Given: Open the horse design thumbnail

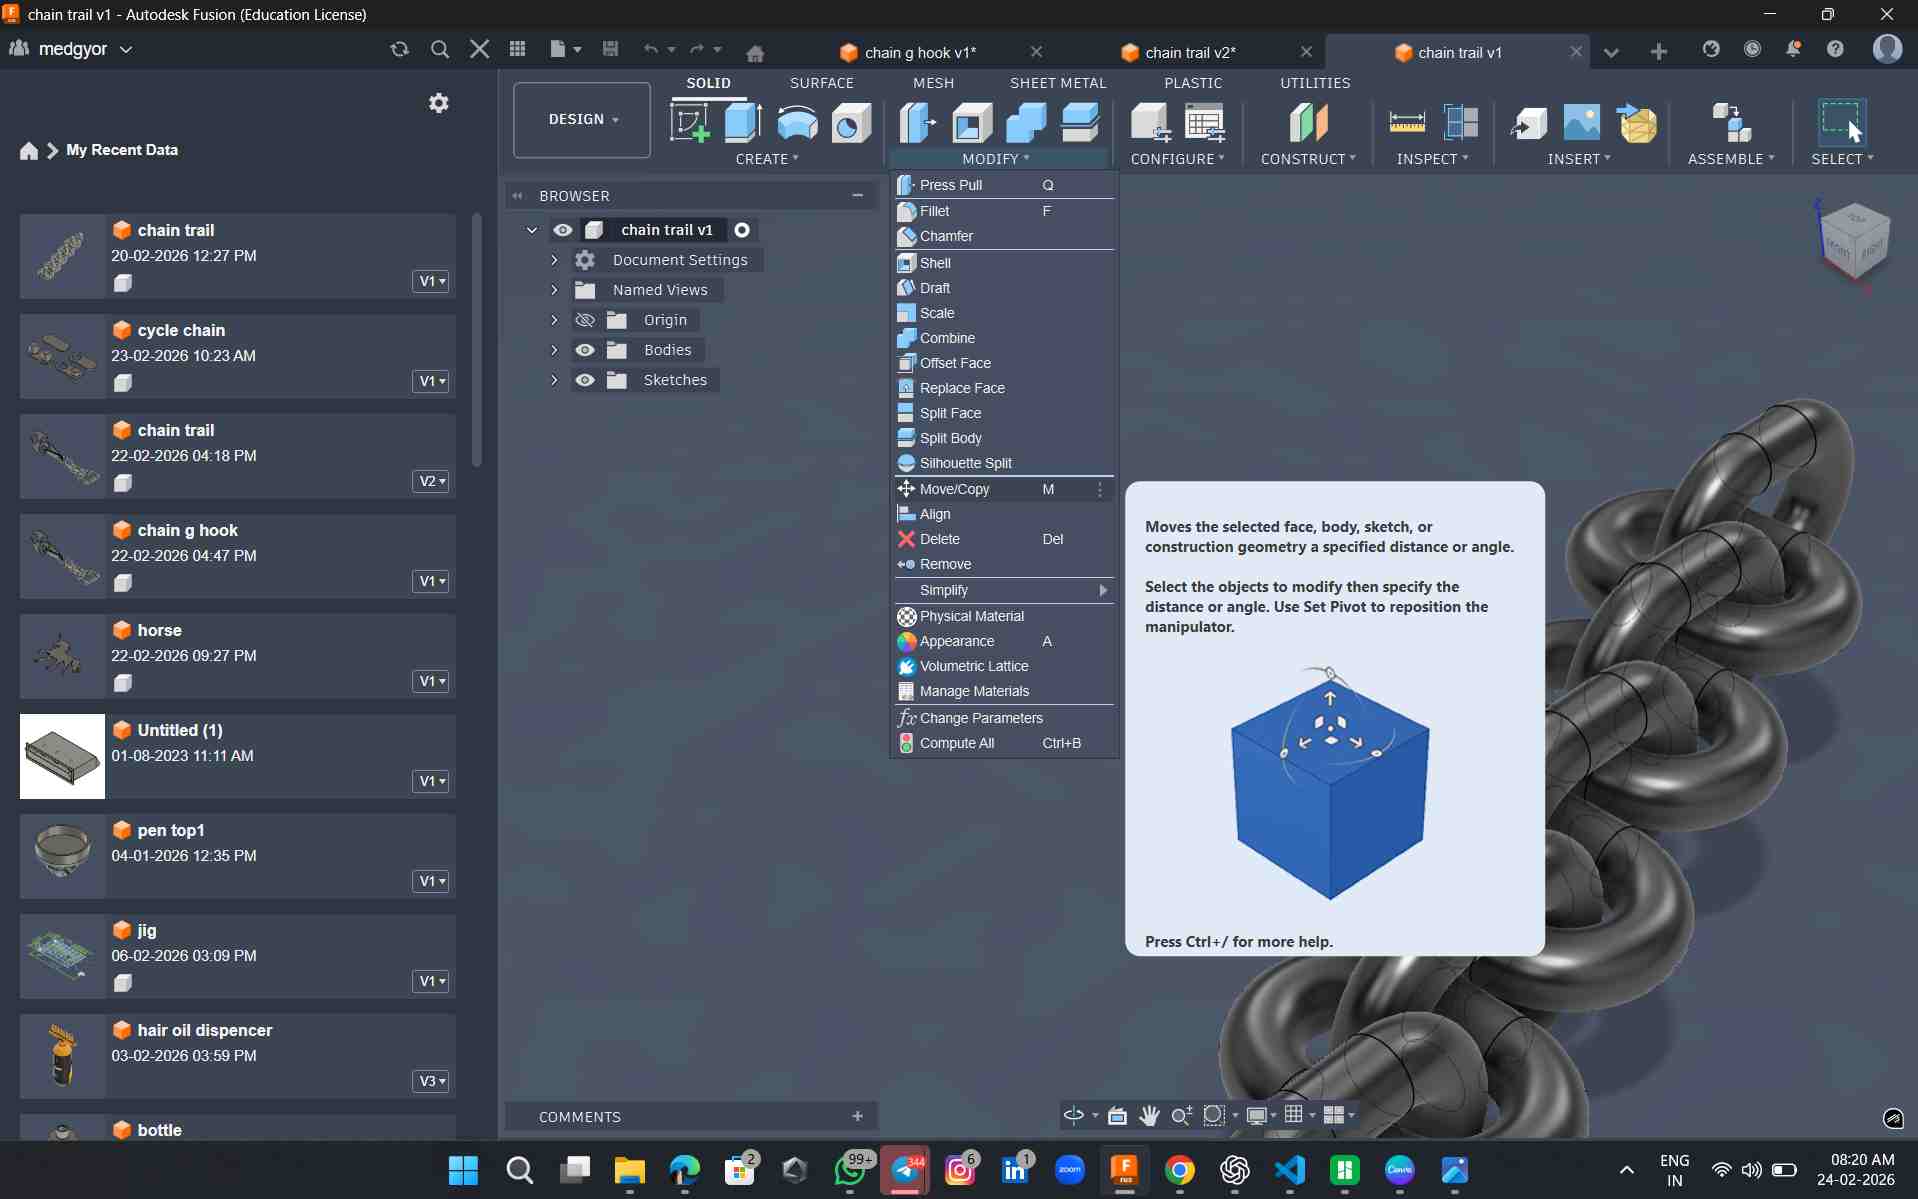Looking at the screenshot, I should click(62, 656).
